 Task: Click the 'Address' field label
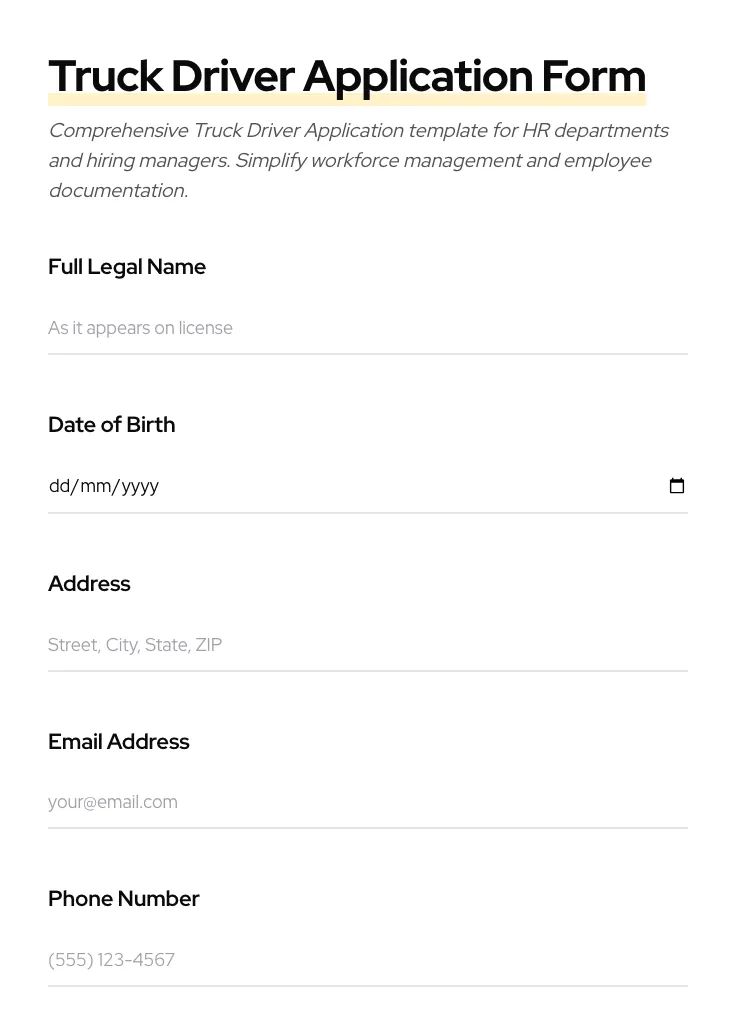pos(89,584)
